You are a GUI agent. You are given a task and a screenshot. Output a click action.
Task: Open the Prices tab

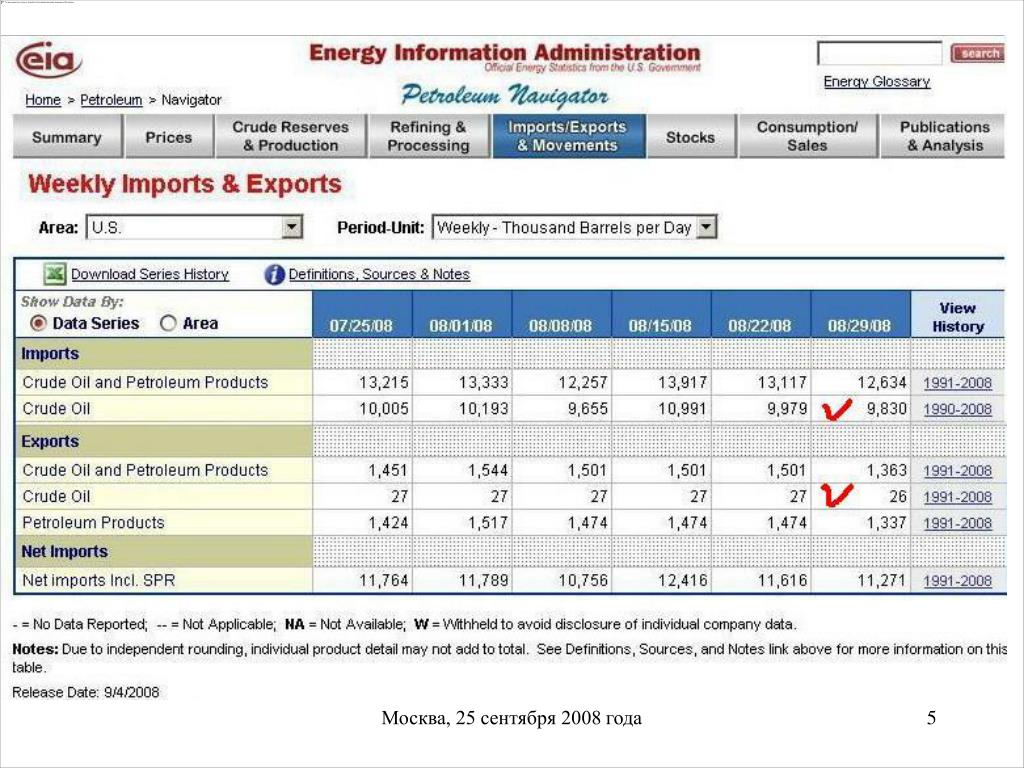pyautogui.click(x=169, y=136)
